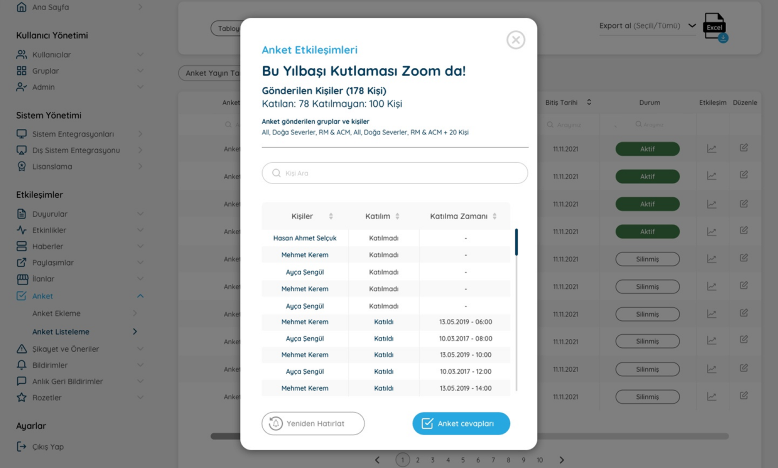The height and width of the screenshot is (468, 778).
Task: Click the previous page arrow
Action: (x=378, y=460)
